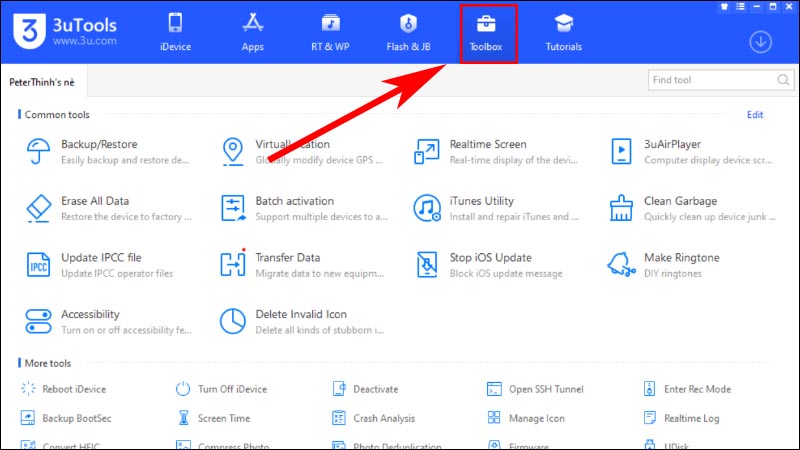The image size is (800, 450).
Task: Open the Realtime Log icon
Action: pos(649,418)
